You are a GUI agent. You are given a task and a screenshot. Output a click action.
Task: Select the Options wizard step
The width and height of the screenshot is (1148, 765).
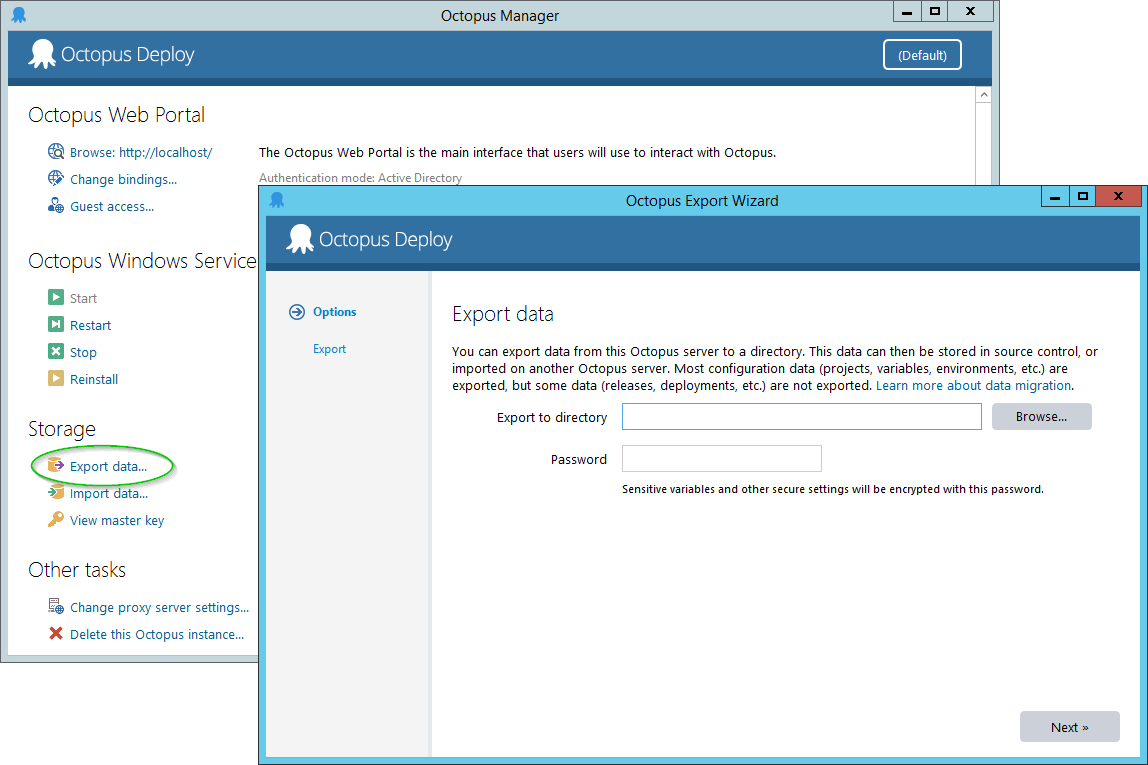click(334, 312)
